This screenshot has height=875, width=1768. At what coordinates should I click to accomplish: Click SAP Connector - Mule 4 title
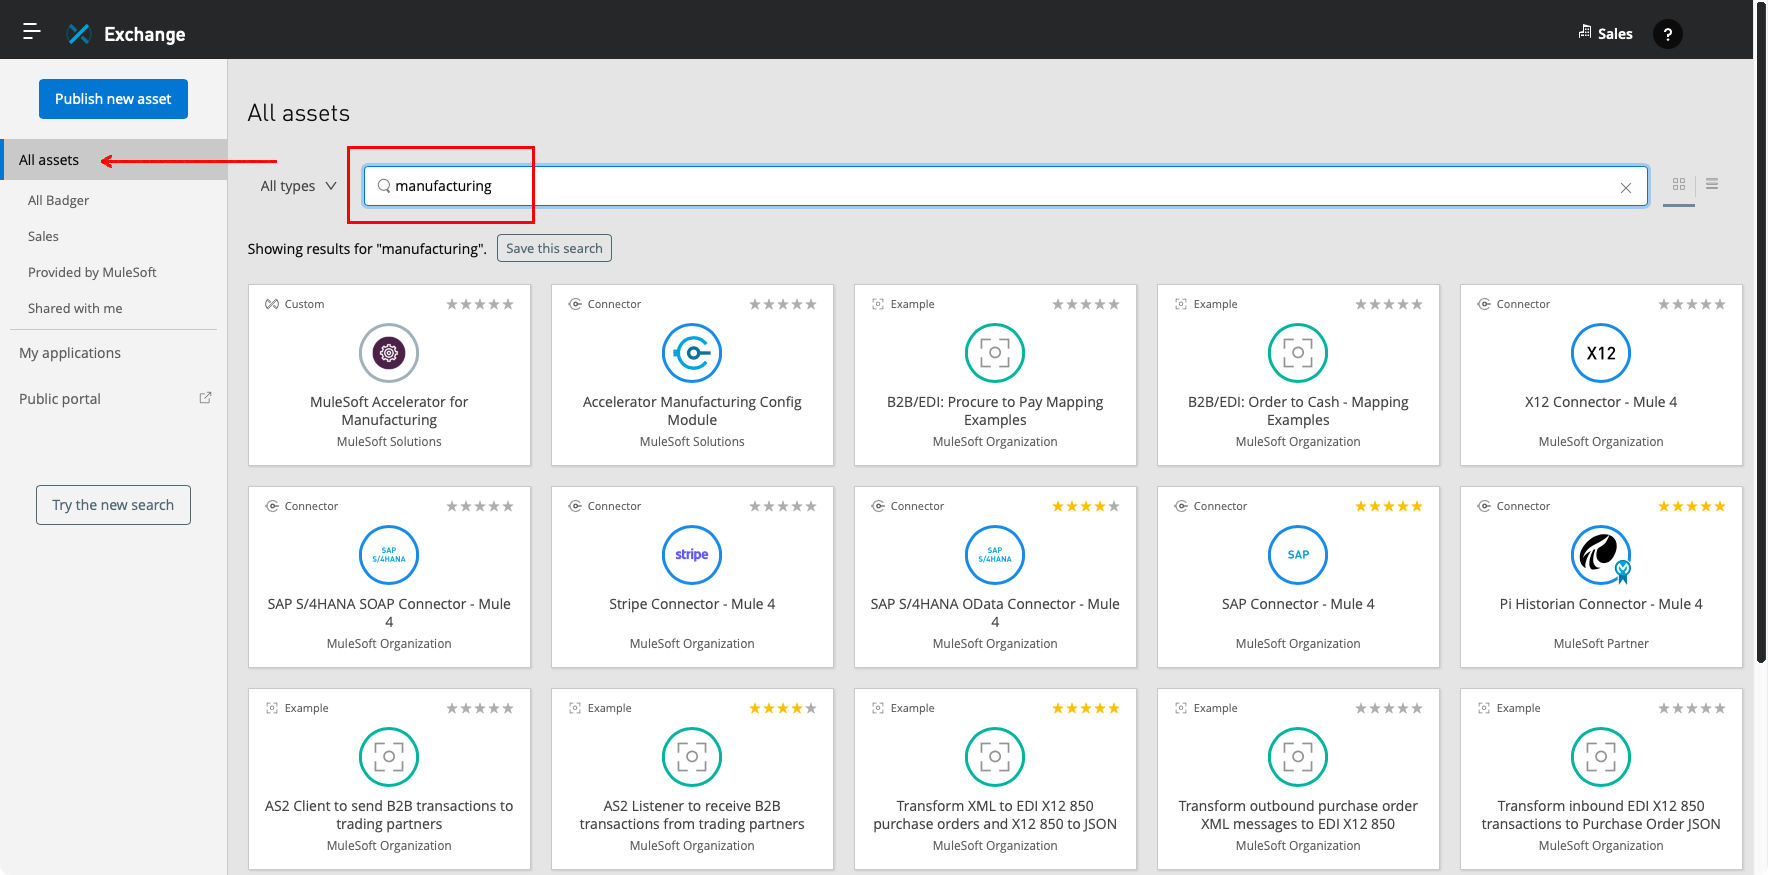click(1298, 604)
